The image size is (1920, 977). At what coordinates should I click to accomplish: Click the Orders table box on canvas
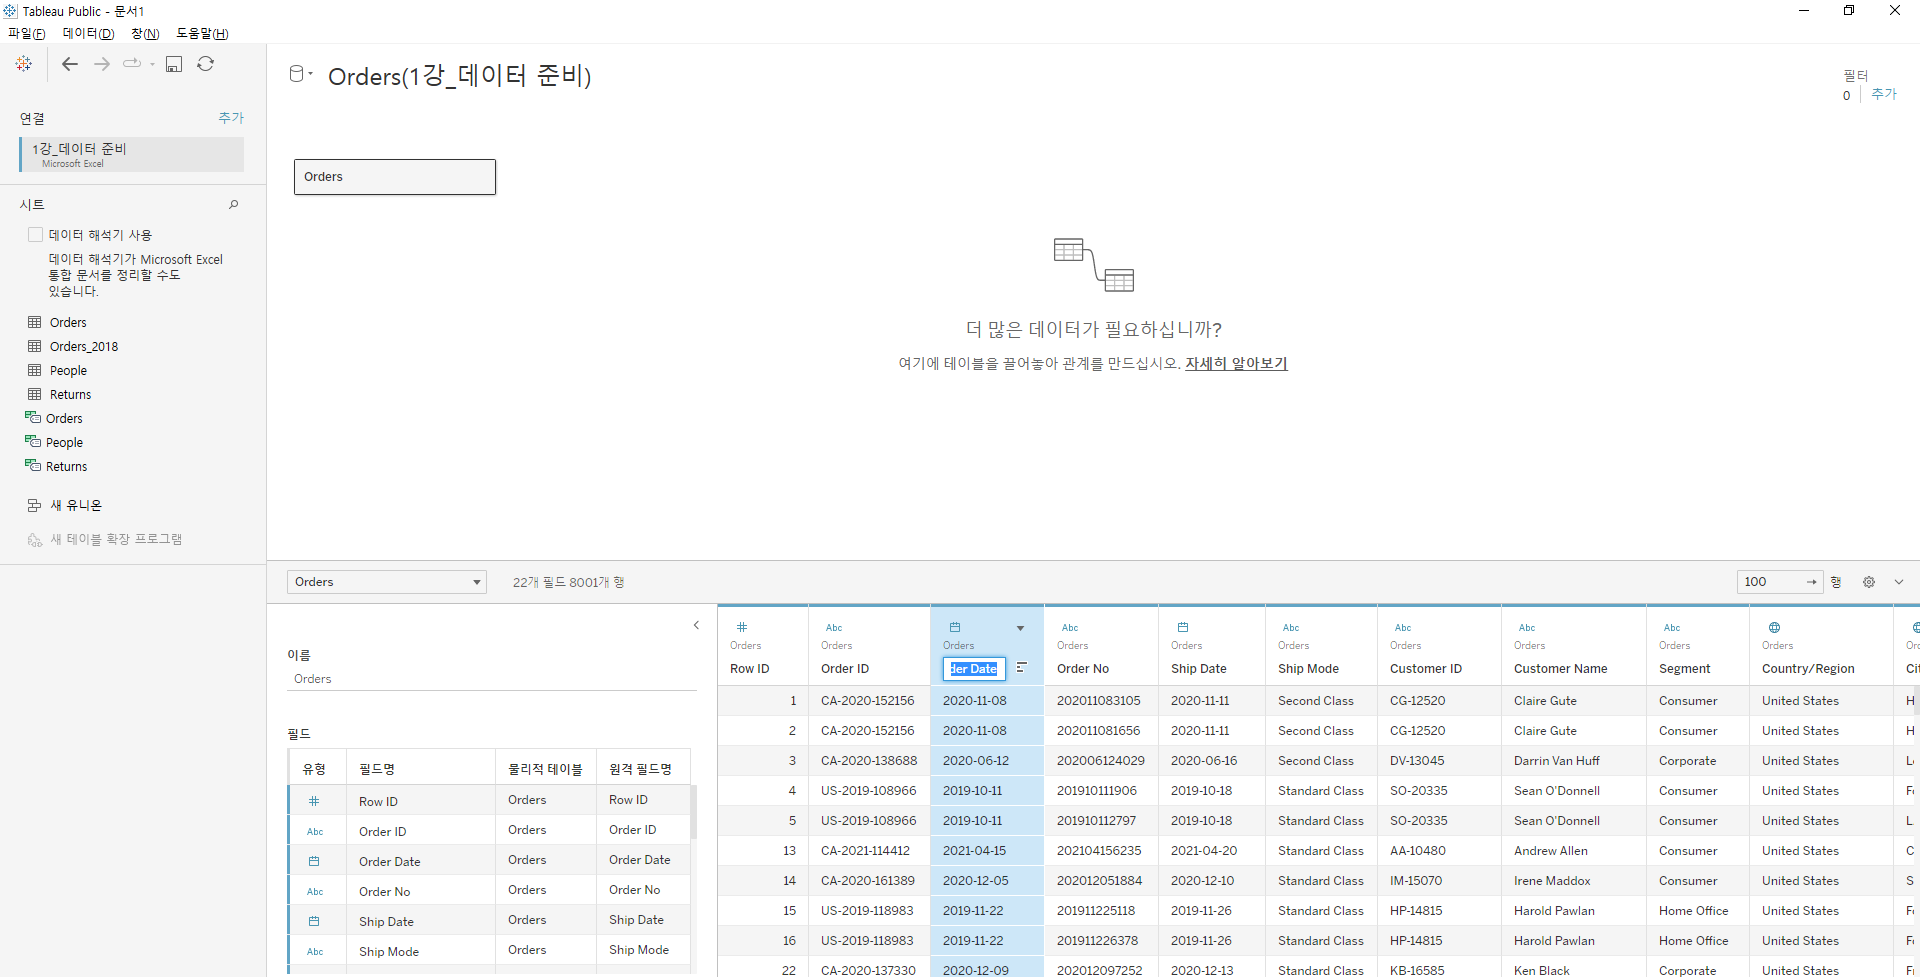pos(395,177)
